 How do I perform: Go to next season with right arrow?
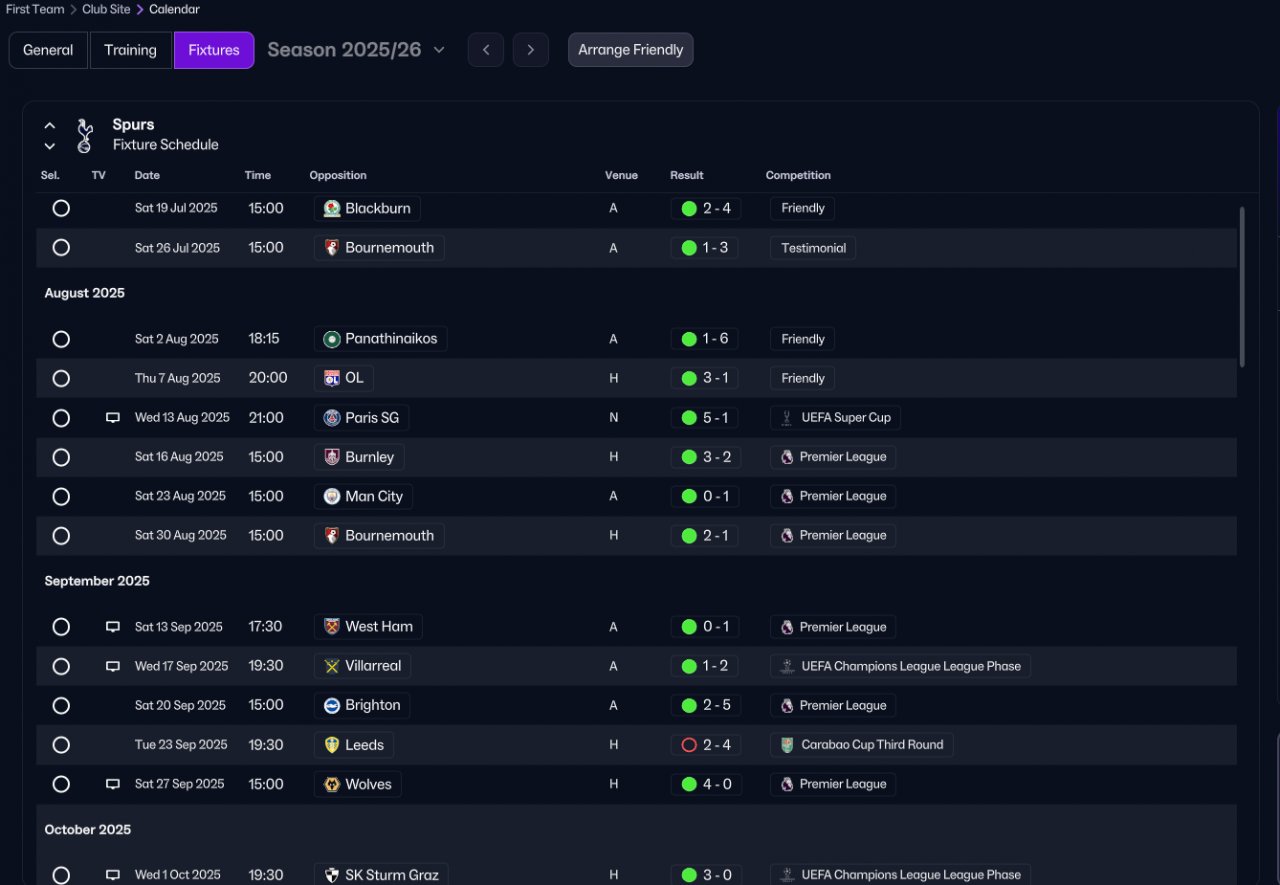[x=531, y=50]
